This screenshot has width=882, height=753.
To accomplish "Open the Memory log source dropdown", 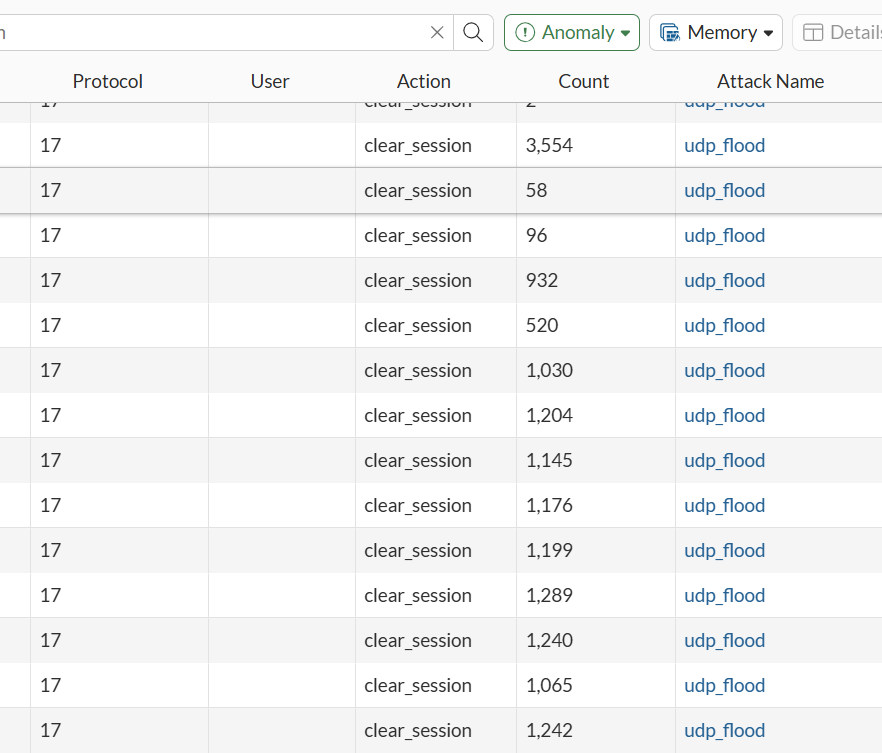I will pyautogui.click(x=716, y=33).
